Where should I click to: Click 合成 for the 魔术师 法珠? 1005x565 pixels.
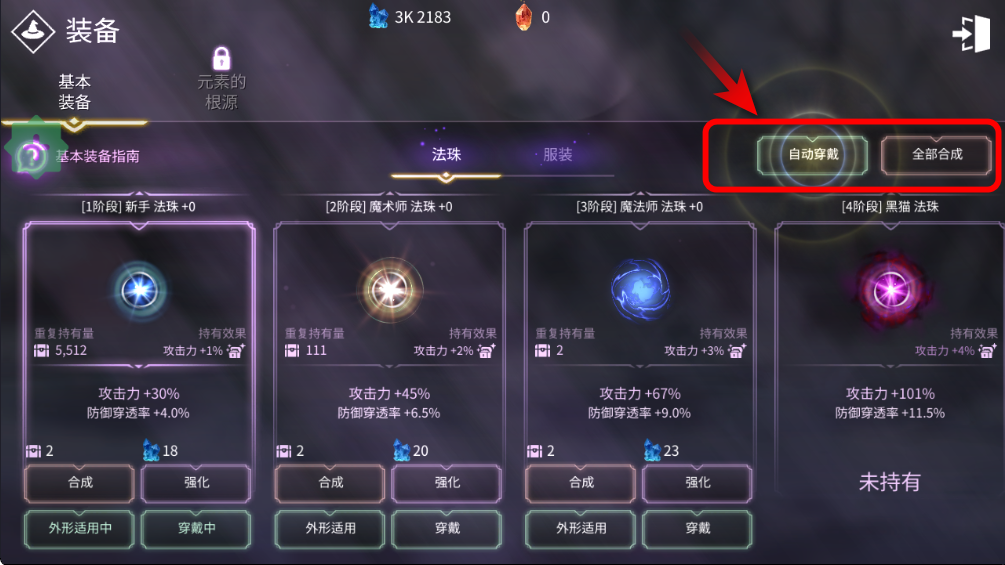tap(330, 482)
